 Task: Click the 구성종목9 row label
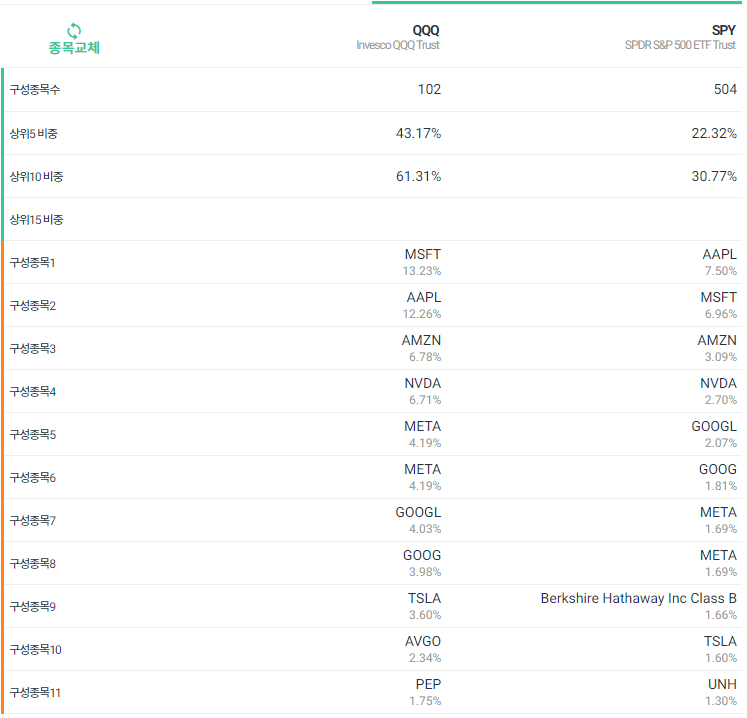[33, 607]
